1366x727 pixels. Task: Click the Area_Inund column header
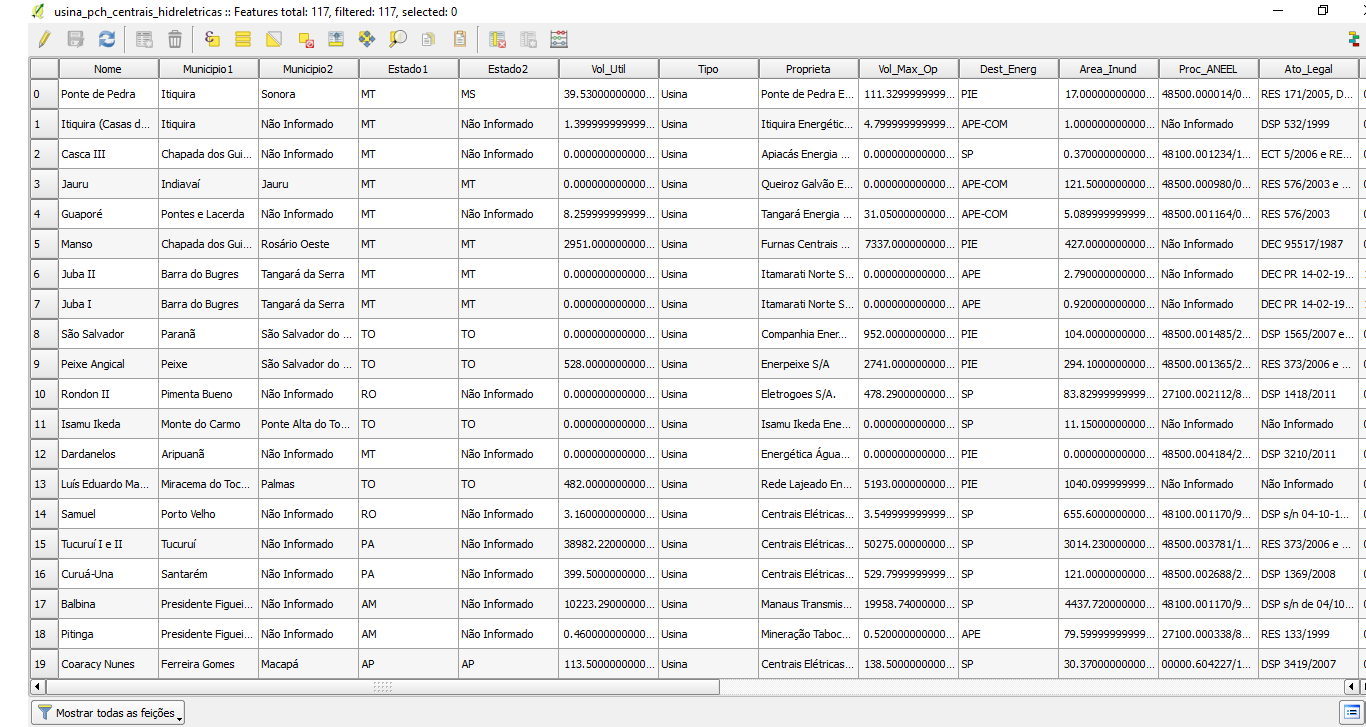click(1108, 69)
